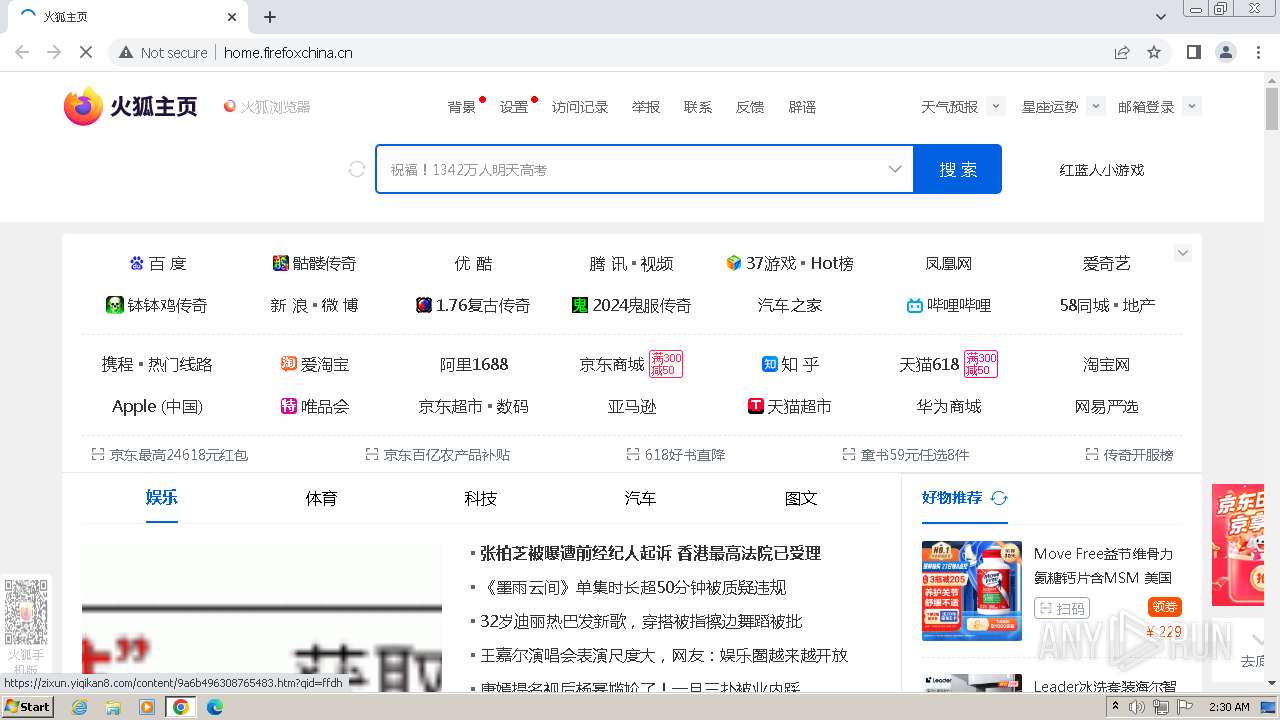Open the tab search chevron
Viewport: 1280px width, 720px height.
[x=1161, y=17]
